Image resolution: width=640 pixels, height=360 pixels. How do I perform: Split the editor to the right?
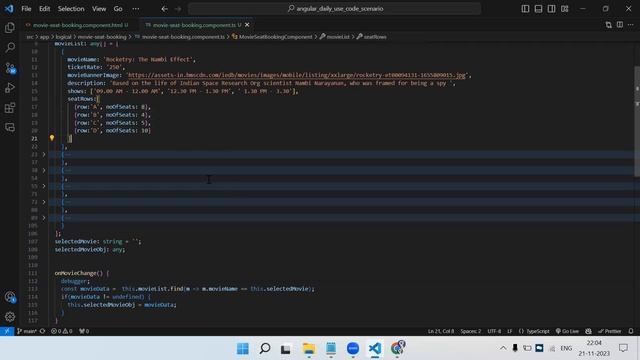pyautogui.click(x=620, y=25)
